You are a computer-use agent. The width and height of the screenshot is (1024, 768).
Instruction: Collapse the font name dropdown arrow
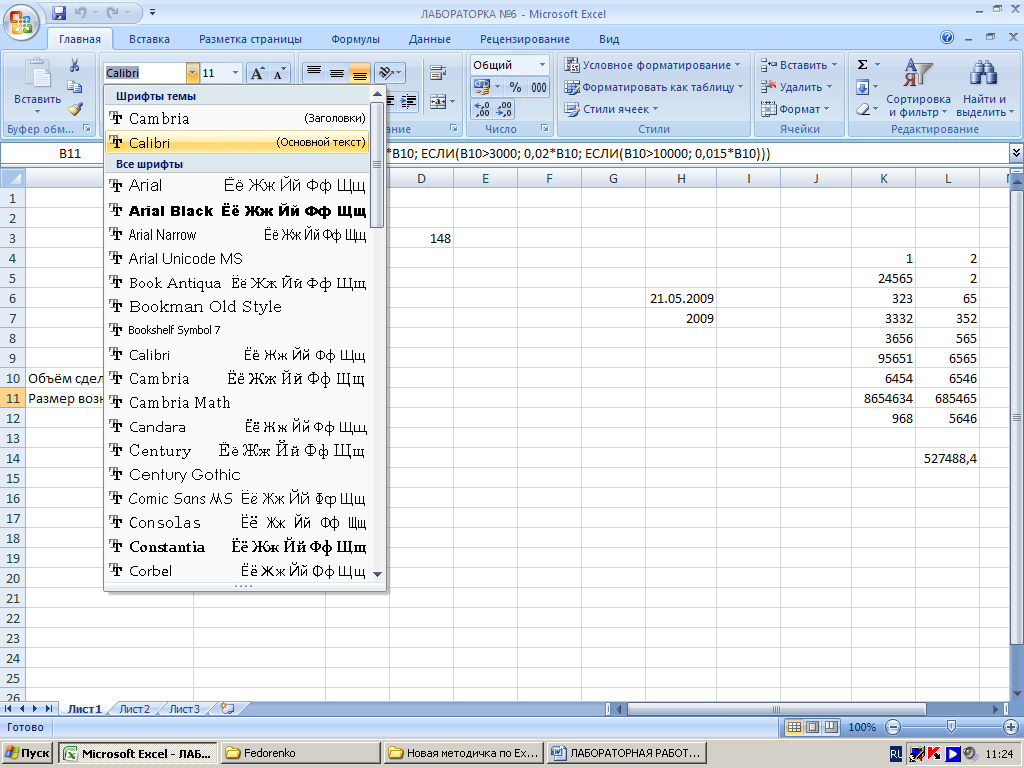tap(192, 73)
